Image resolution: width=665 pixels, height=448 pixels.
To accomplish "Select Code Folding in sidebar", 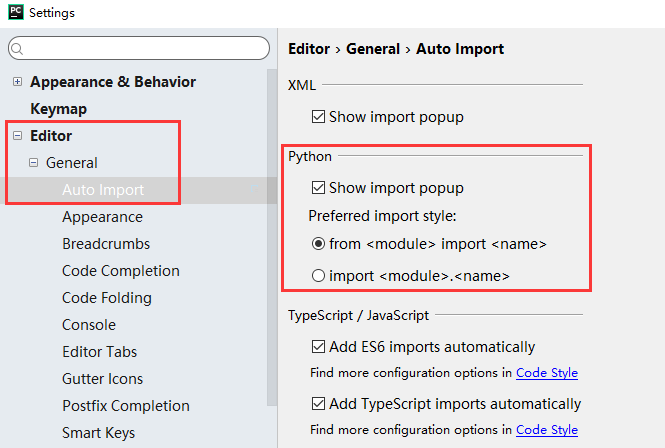I will 106,298.
